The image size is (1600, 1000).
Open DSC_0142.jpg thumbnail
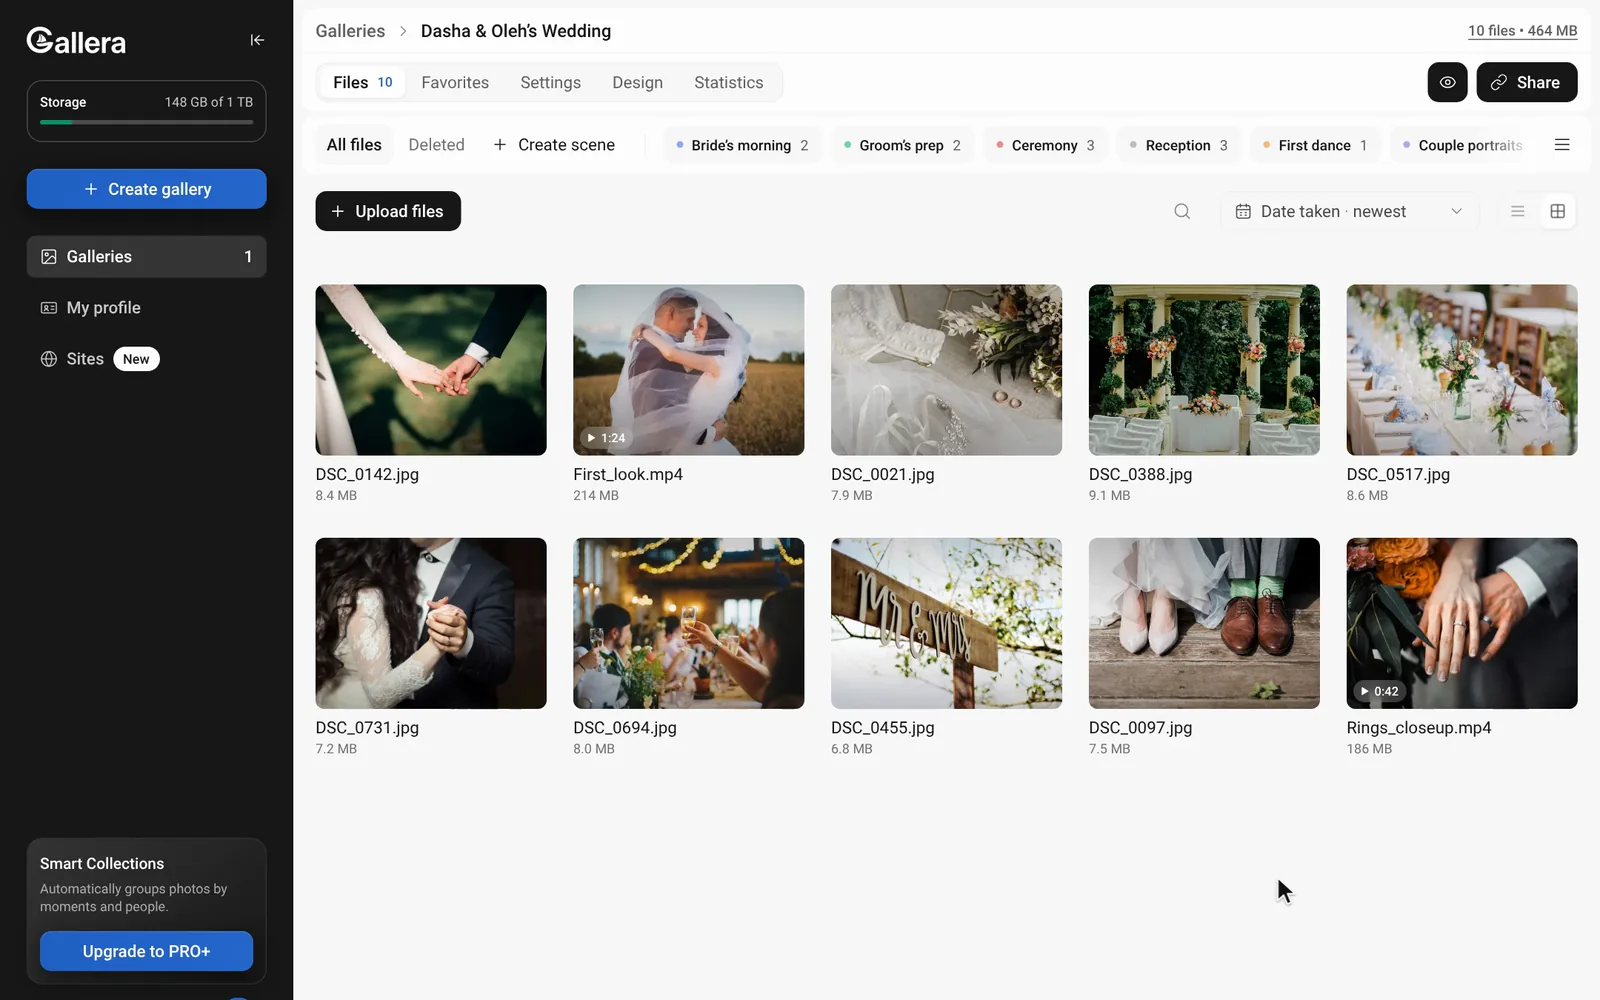pos(431,370)
